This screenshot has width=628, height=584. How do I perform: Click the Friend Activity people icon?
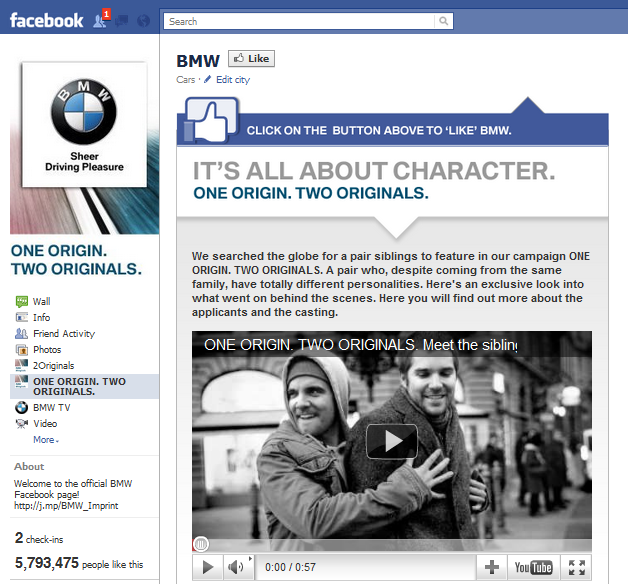(x=22, y=333)
